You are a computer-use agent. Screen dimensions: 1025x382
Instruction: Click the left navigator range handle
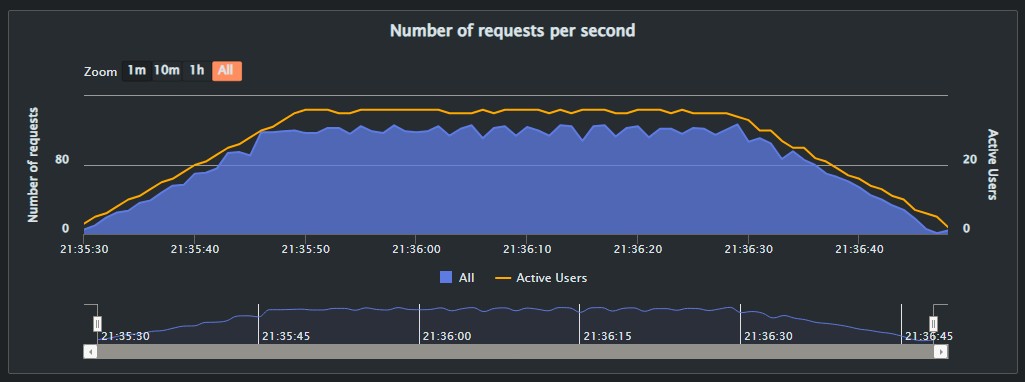click(x=97, y=324)
